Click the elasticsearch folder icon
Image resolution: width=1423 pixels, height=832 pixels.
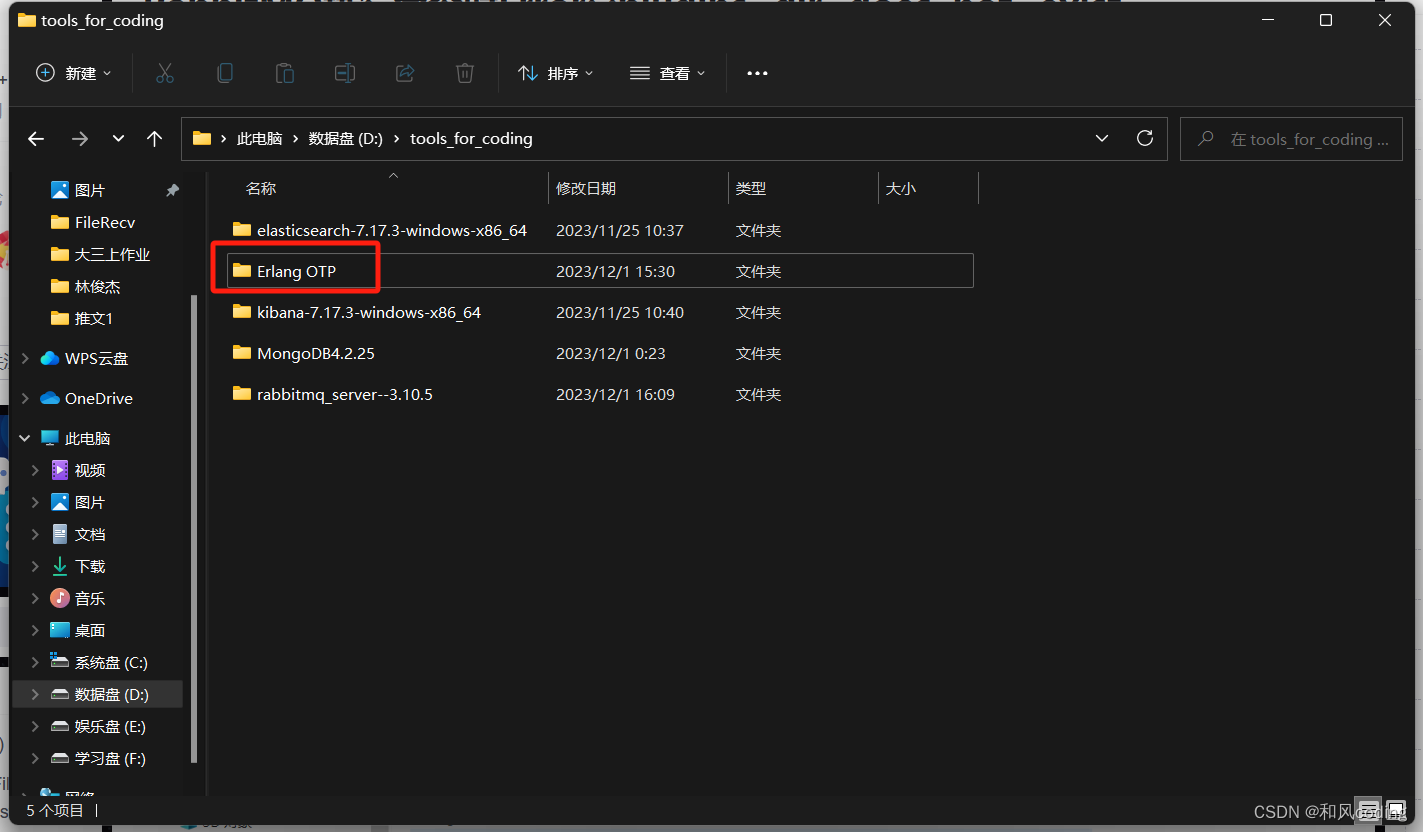[242, 230]
